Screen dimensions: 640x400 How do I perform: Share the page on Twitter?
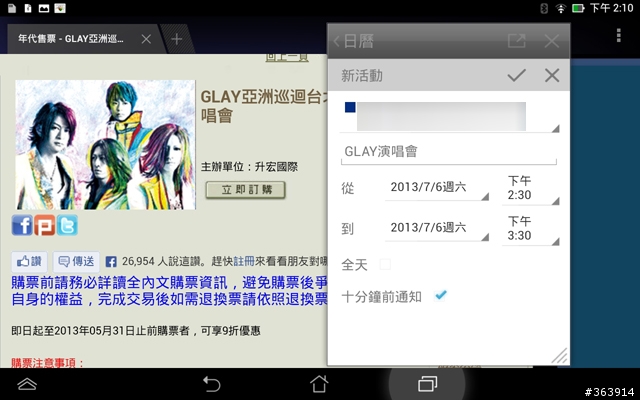tap(67, 225)
